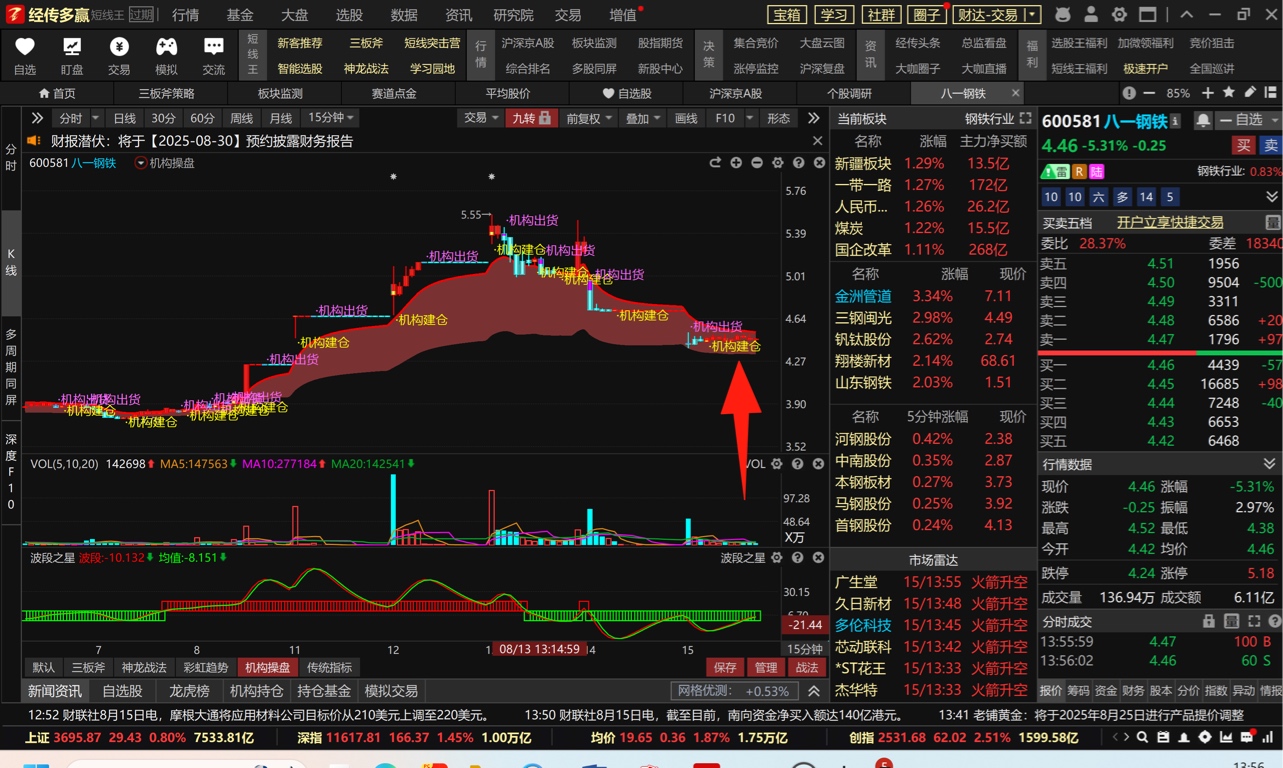
Task: Click the alert bell icon next to 八一钢铁
Action: click(x=1203, y=120)
